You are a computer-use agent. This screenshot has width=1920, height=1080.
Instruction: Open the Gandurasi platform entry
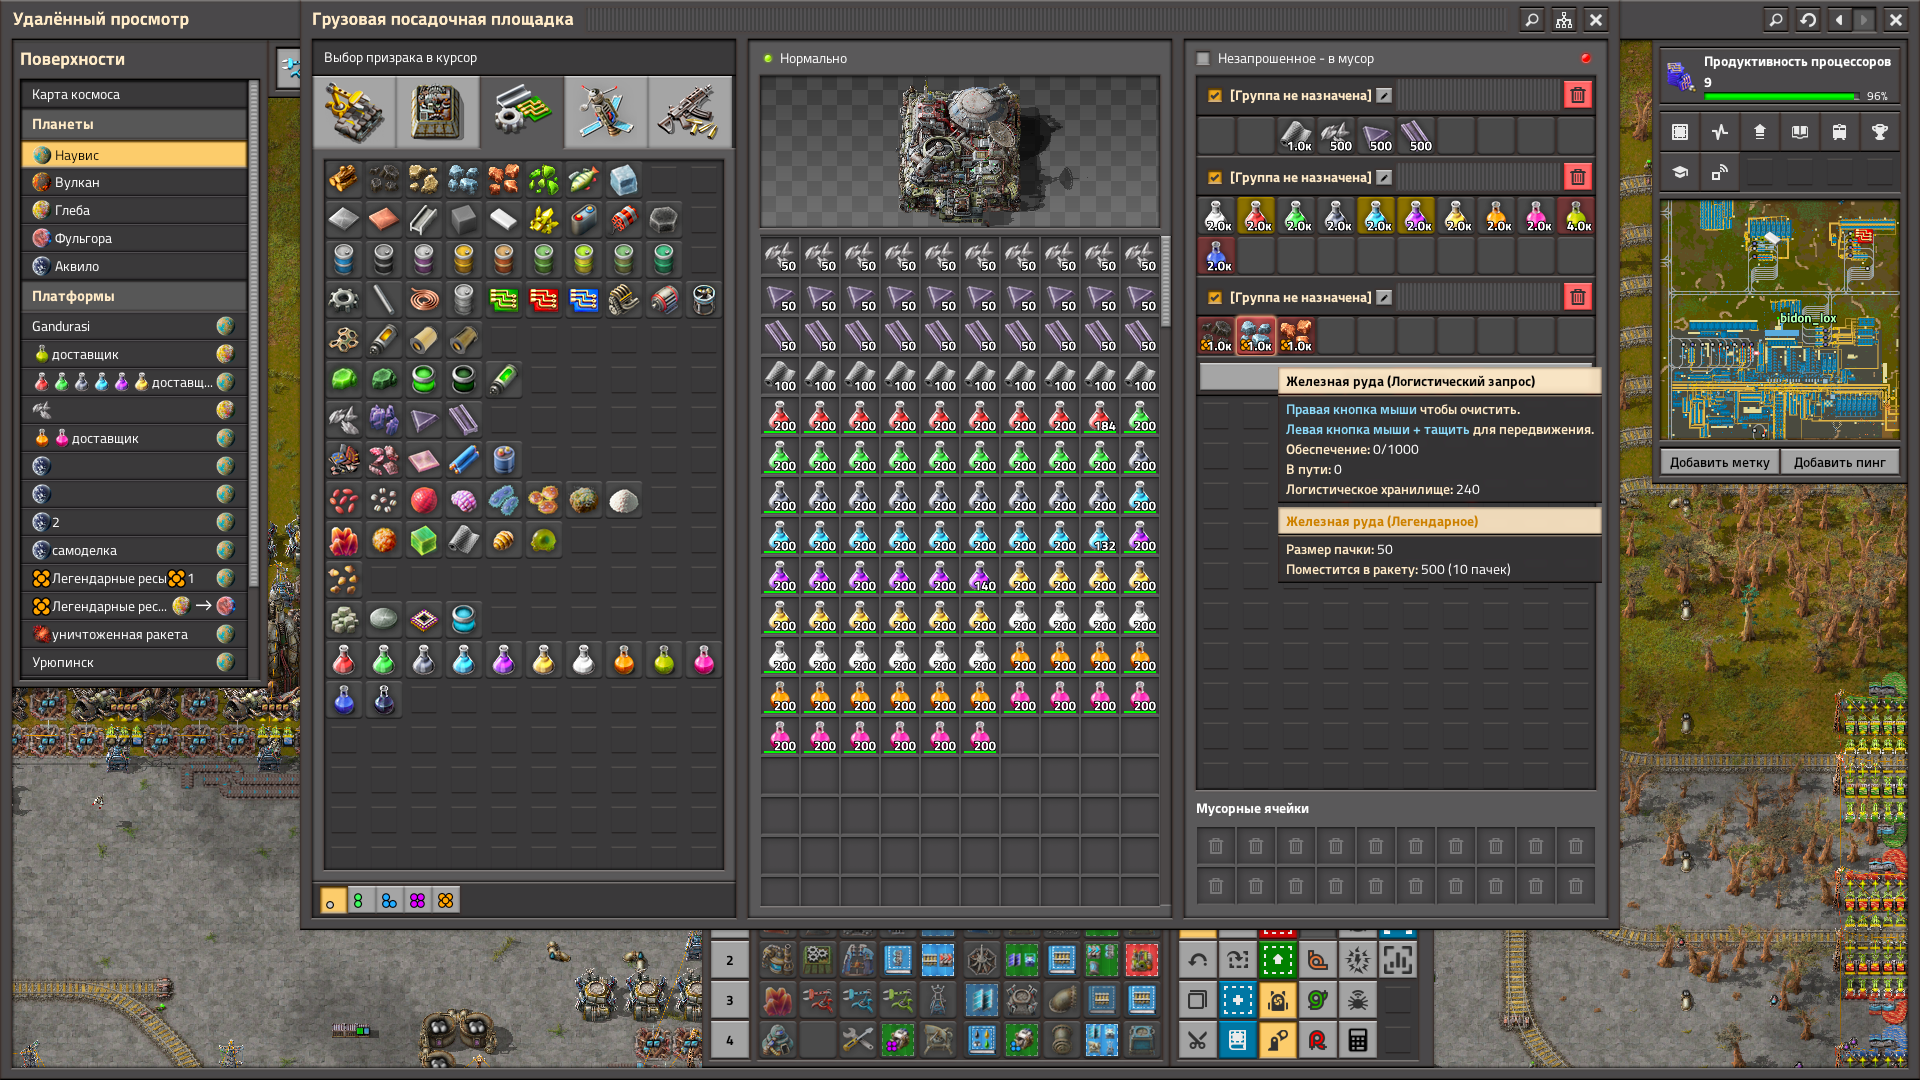tap(61, 327)
